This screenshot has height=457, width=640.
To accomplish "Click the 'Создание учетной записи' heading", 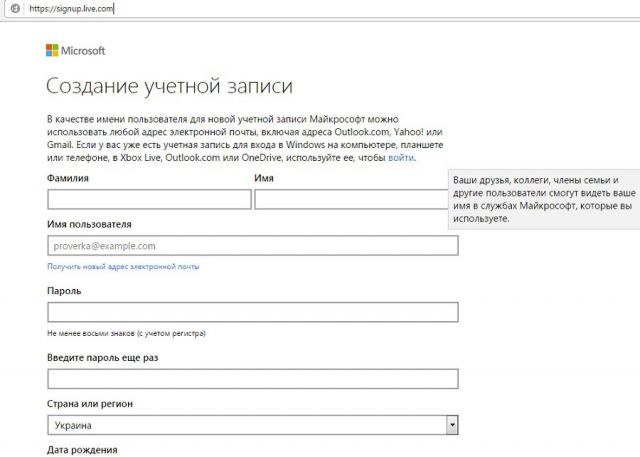I will 169,86.
